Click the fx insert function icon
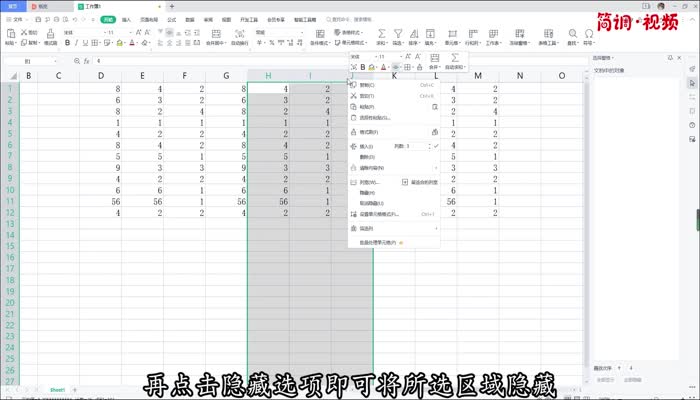 pos(85,61)
